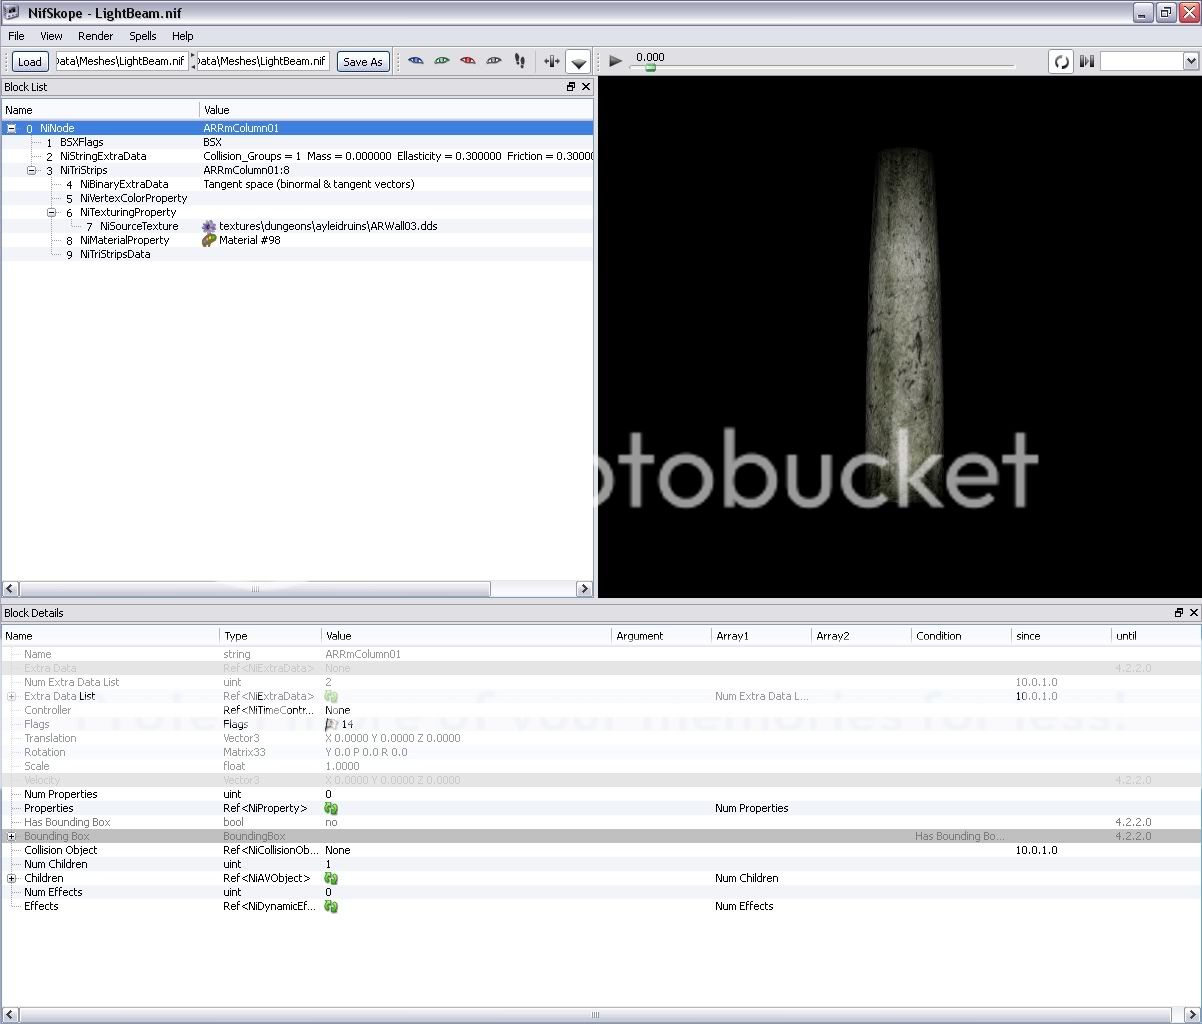Expand the Children row in Block Details
Screen dimensions: 1202x1024
coord(11,879)
